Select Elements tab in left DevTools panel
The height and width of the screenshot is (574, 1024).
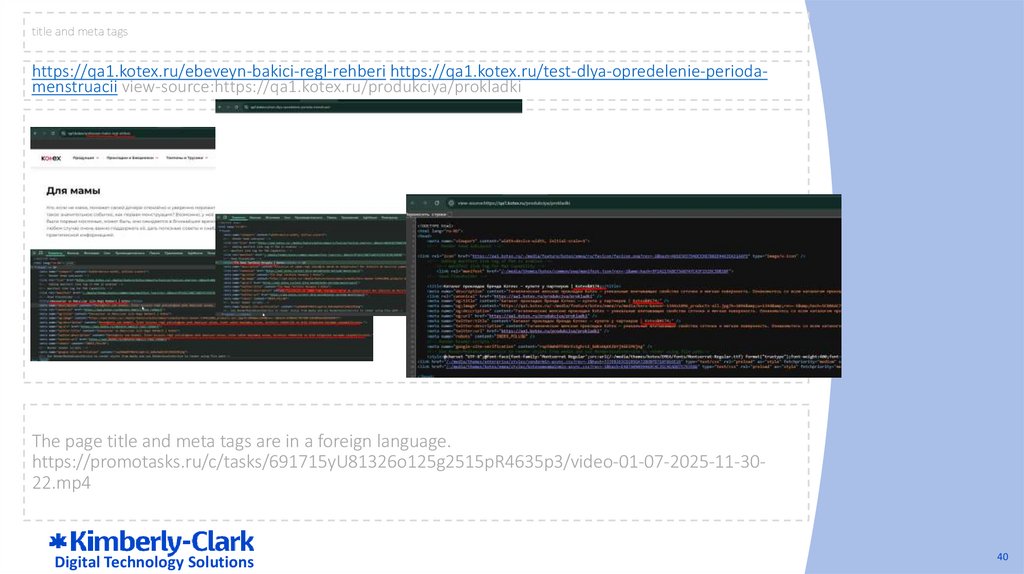tap(56, 253)
